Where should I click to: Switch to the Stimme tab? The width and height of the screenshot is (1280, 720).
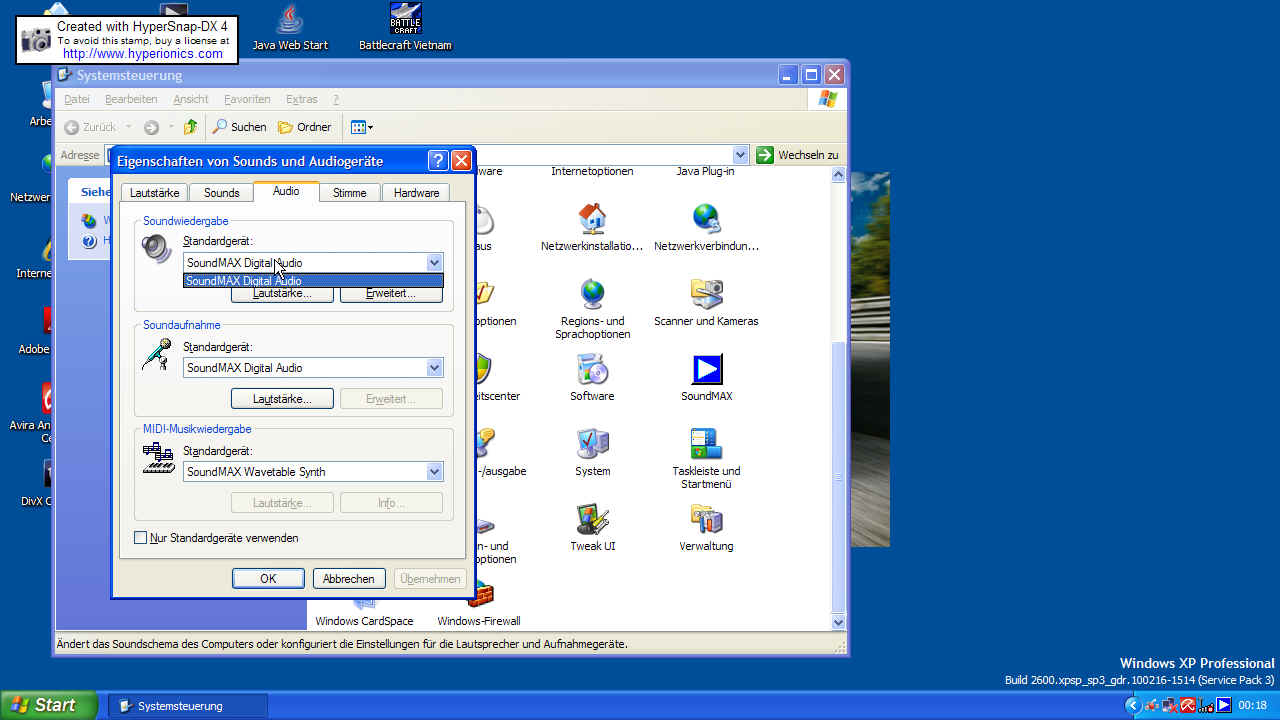click(x=349, y=193)
